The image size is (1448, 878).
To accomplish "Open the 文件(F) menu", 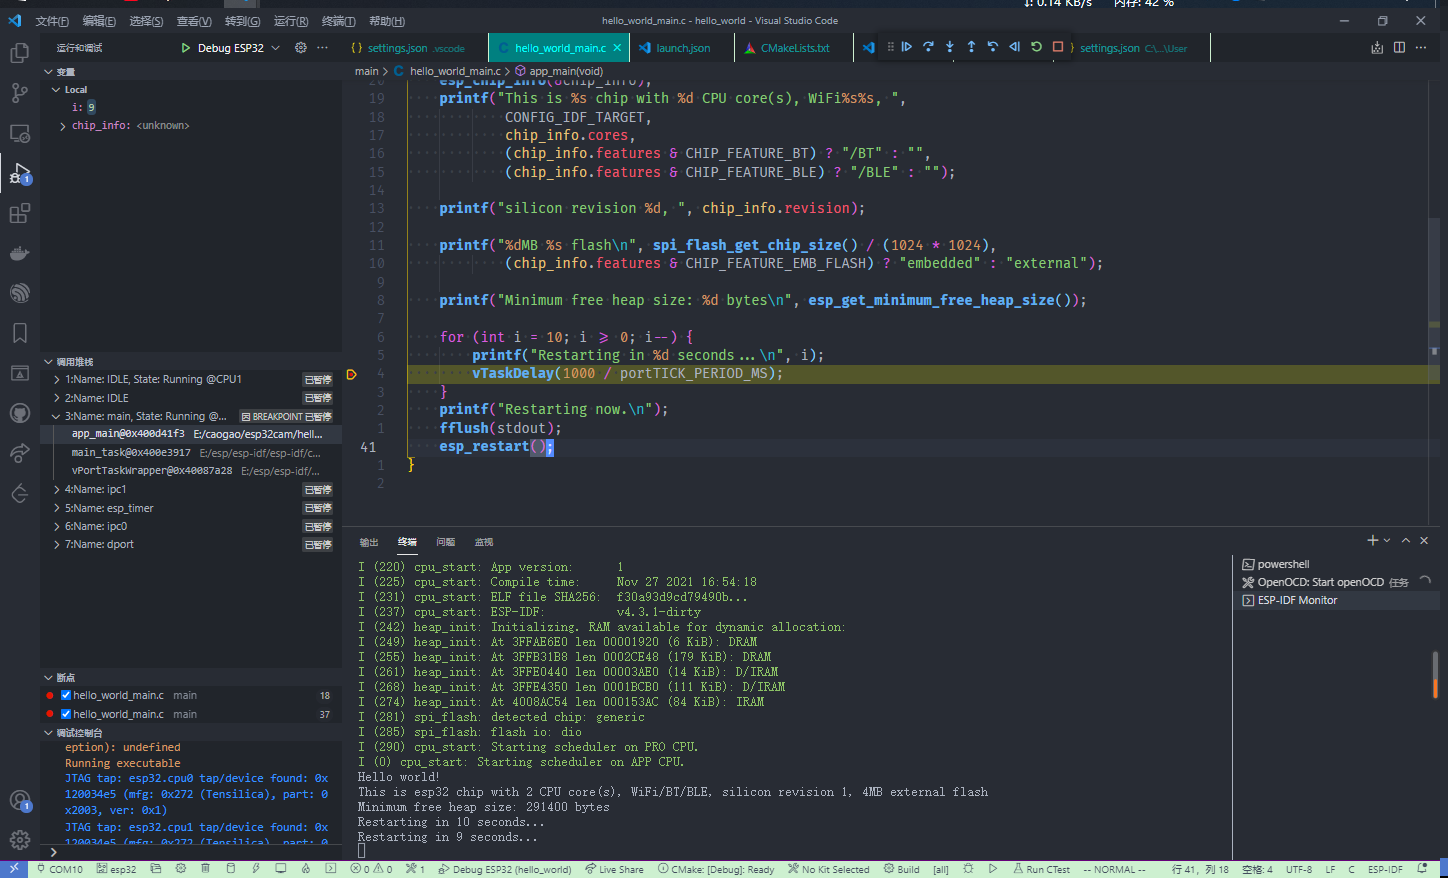I will [x=52, y=21].
